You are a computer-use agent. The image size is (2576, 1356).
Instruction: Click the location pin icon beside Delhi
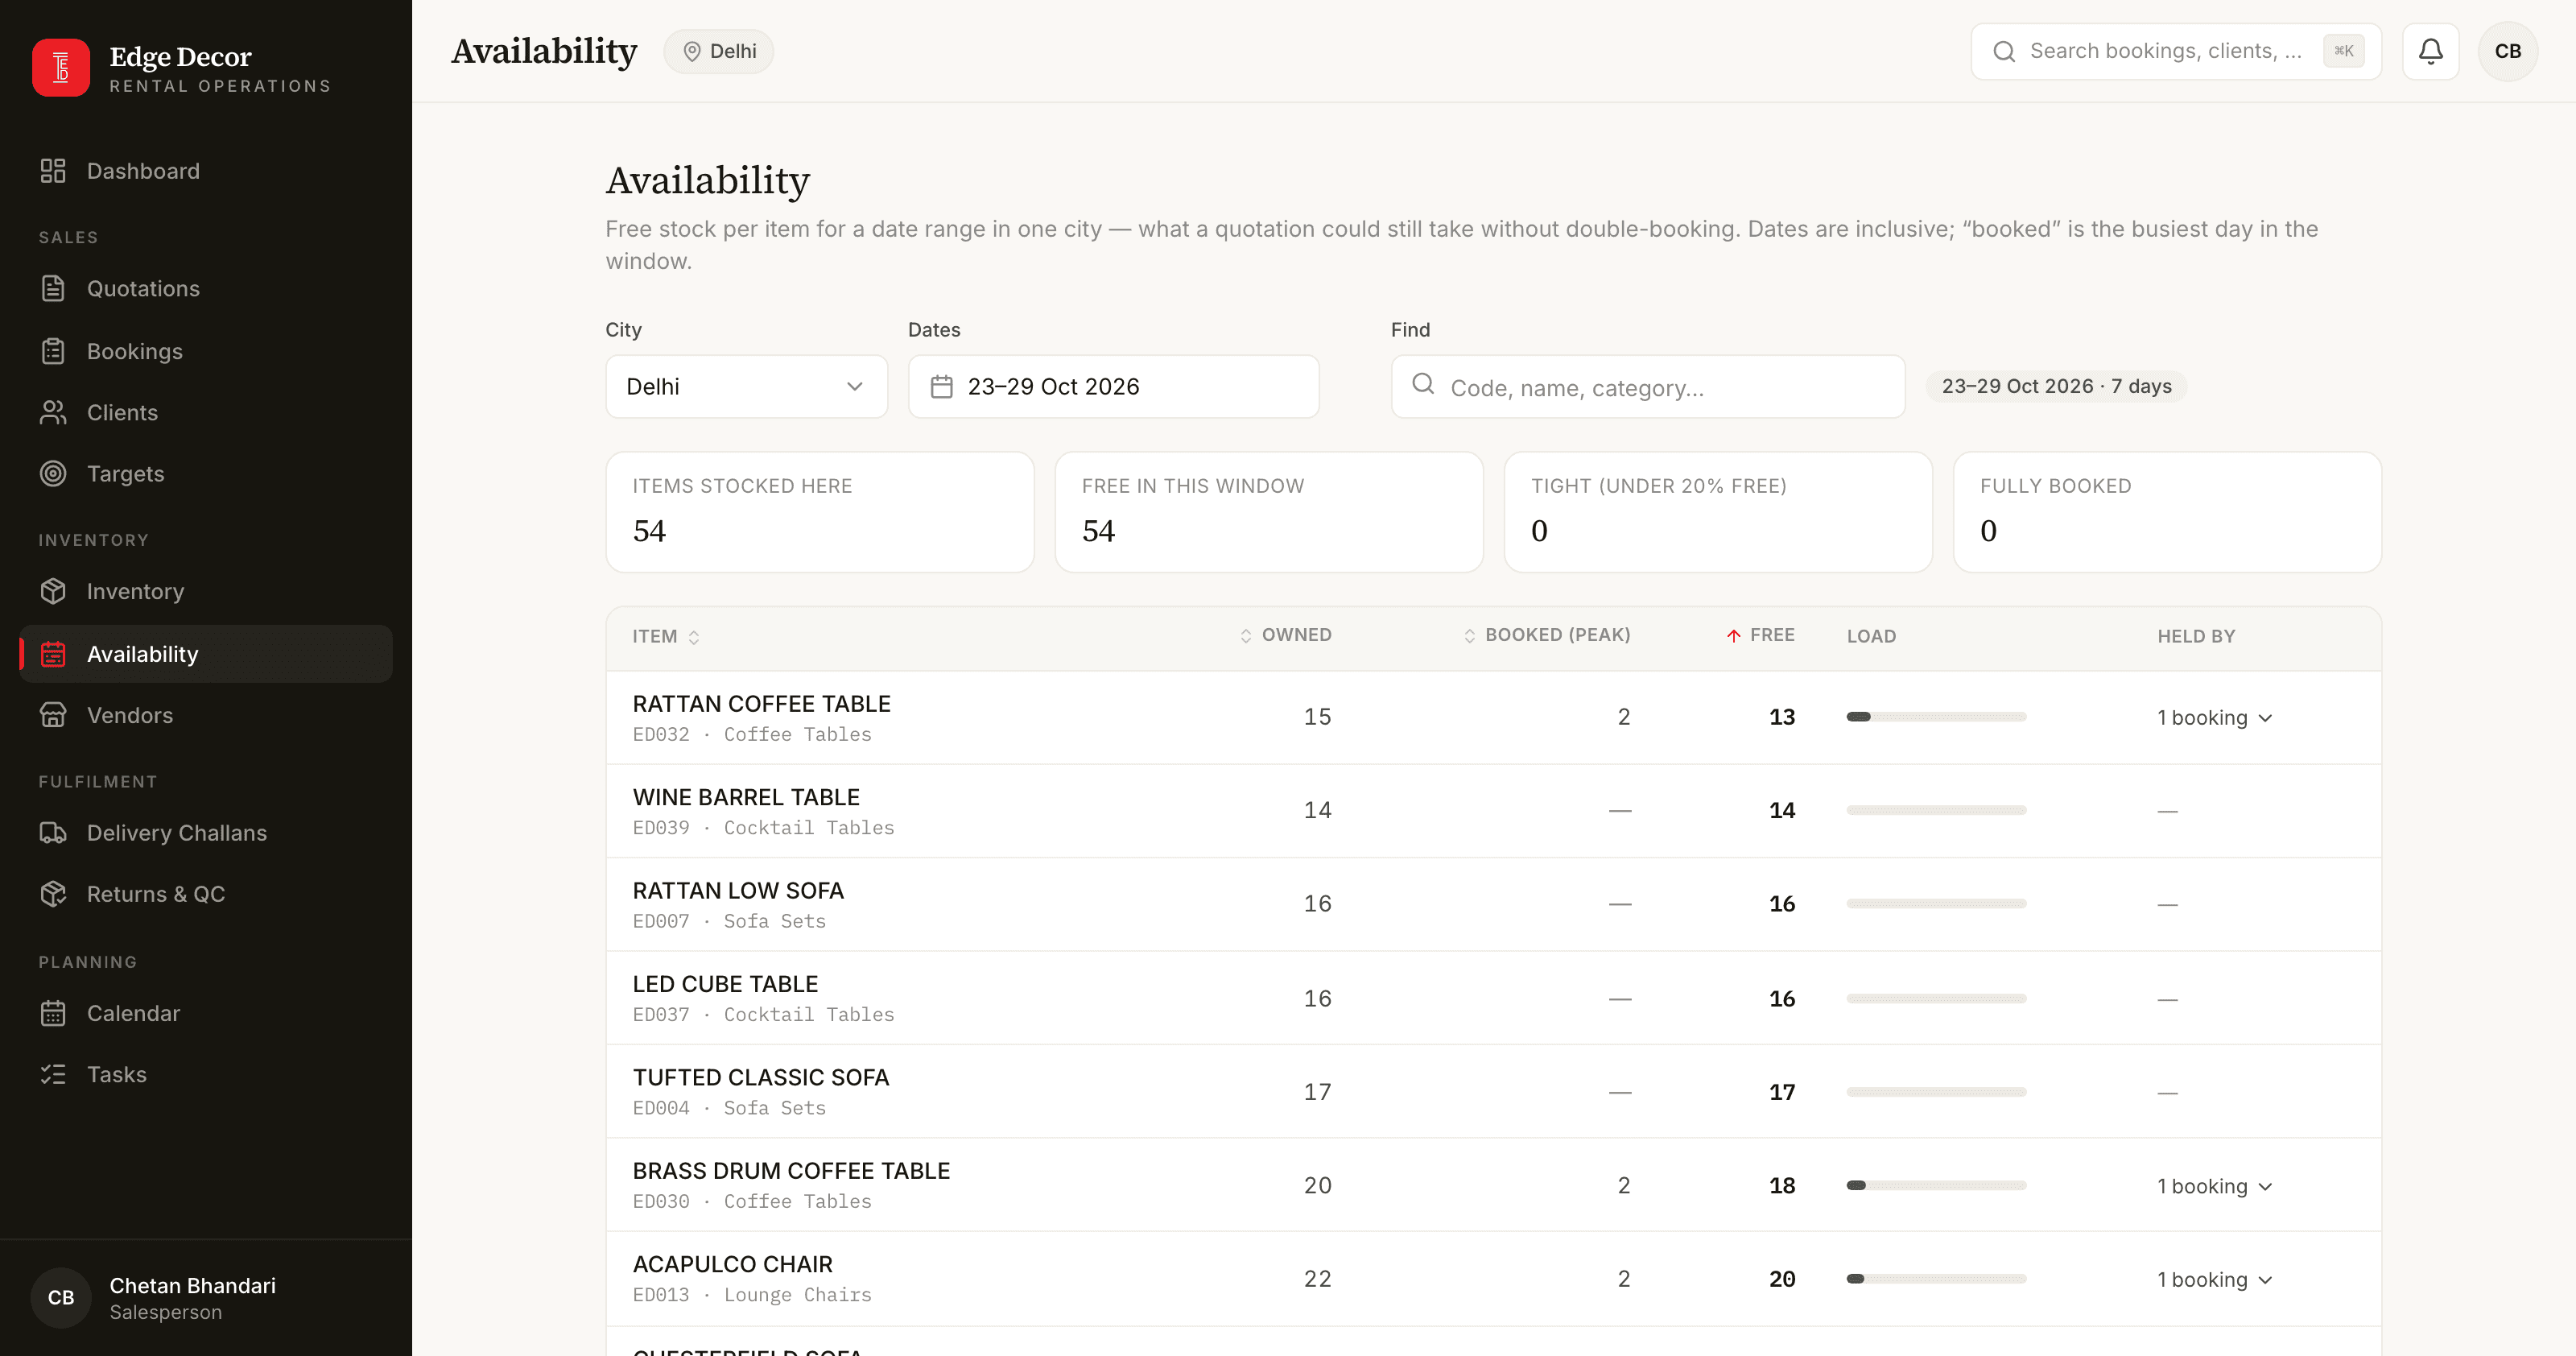(691, 51)
